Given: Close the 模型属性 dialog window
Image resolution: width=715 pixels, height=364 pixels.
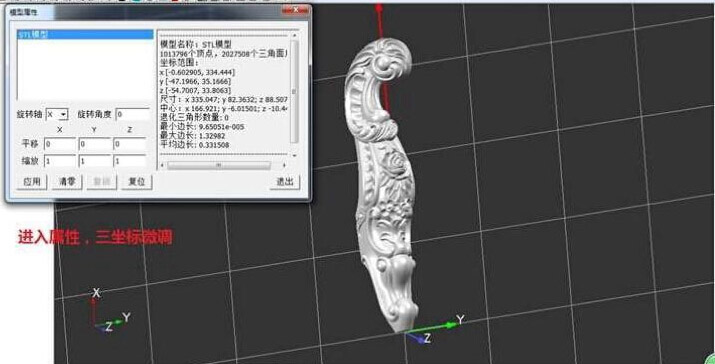Looking at the screenshot, I should pos(295,10).
